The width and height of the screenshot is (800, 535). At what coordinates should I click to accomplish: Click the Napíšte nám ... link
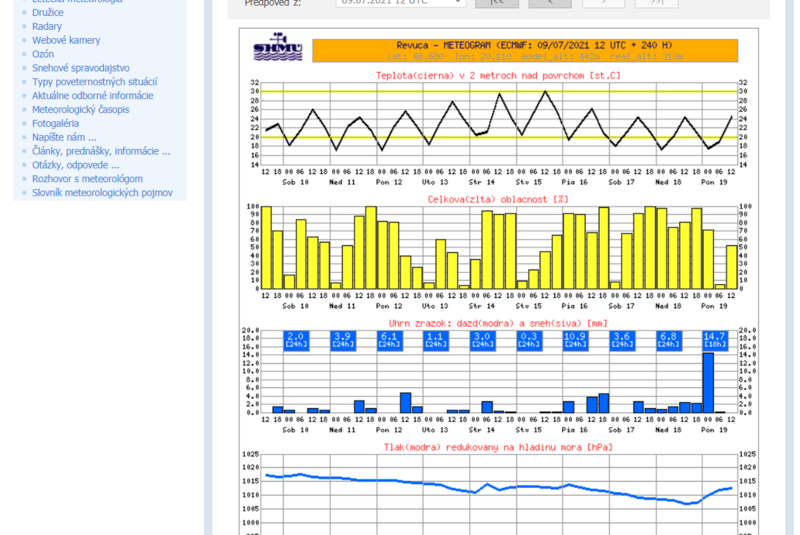tap(64, 137)
